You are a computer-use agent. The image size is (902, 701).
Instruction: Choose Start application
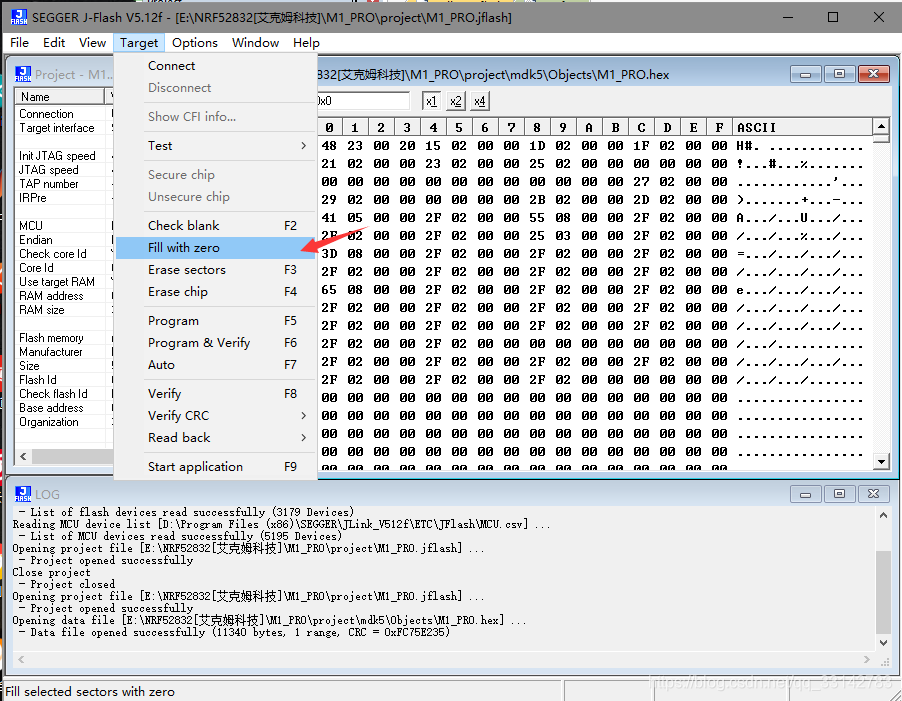pyautogui.click(x=216, y=467)
